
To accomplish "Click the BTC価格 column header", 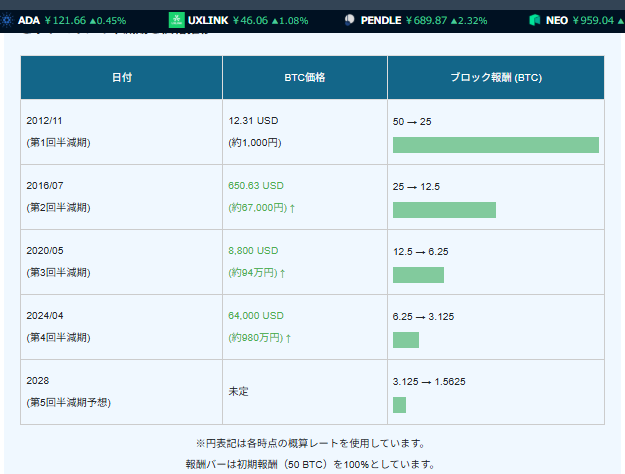I will point(304,77).
